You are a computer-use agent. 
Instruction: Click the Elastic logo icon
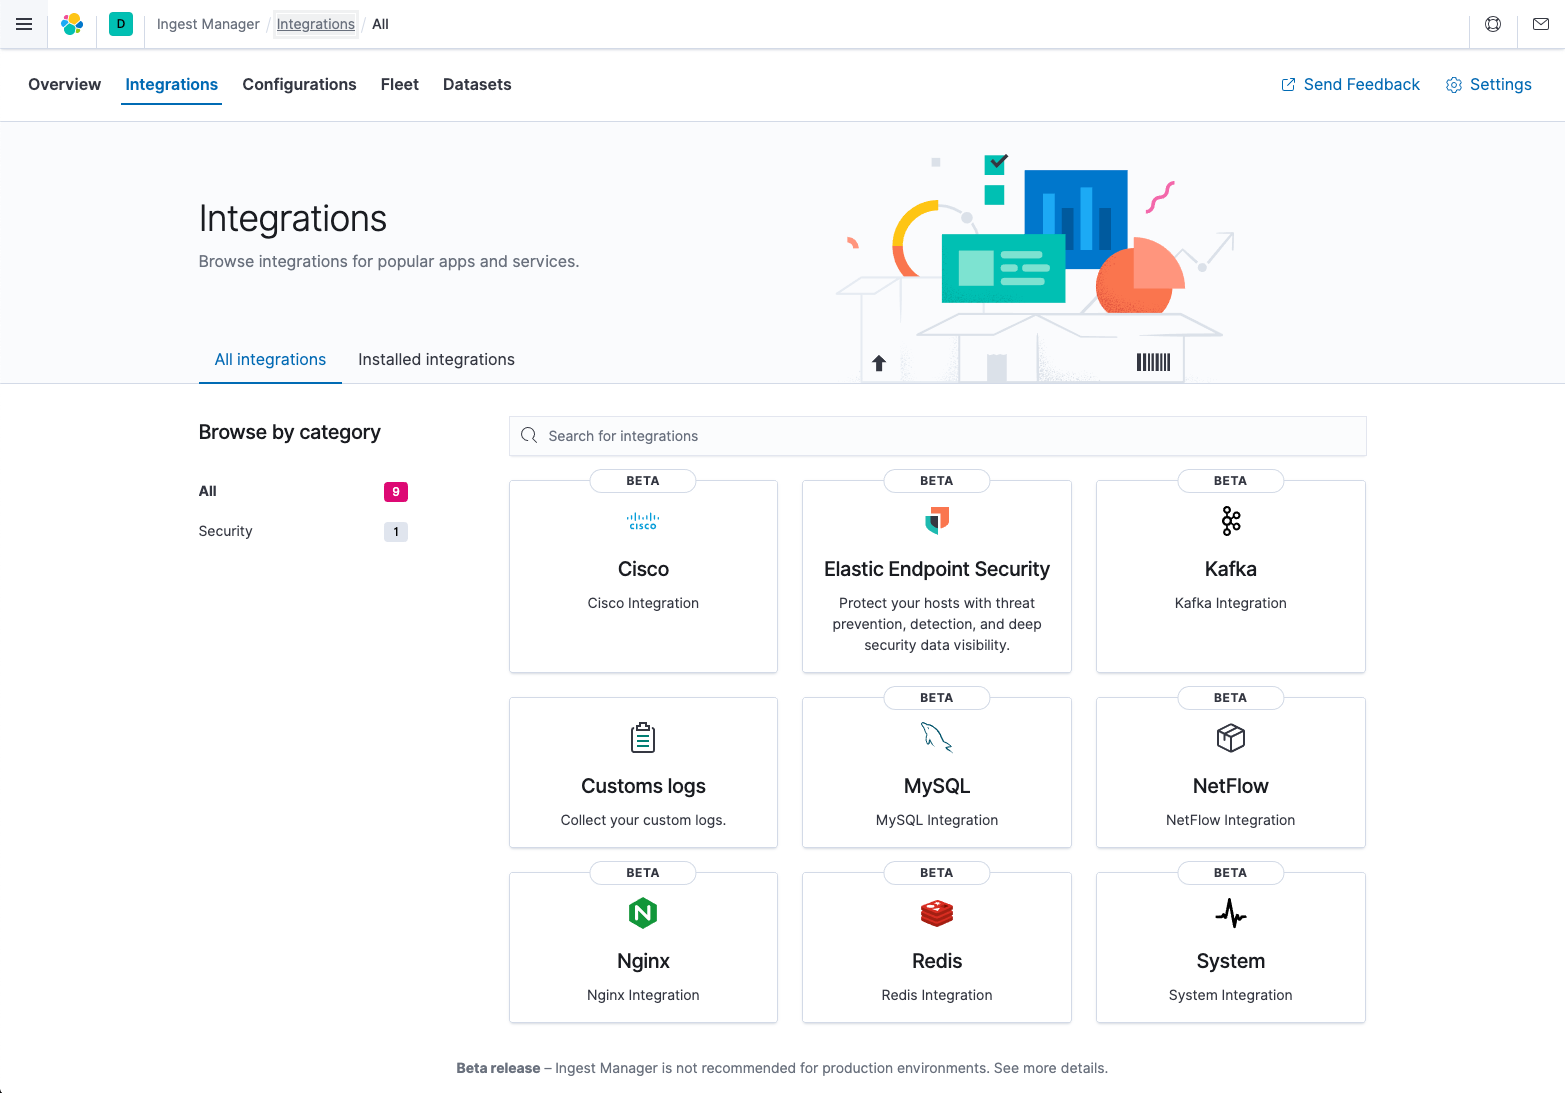(72, 24)
